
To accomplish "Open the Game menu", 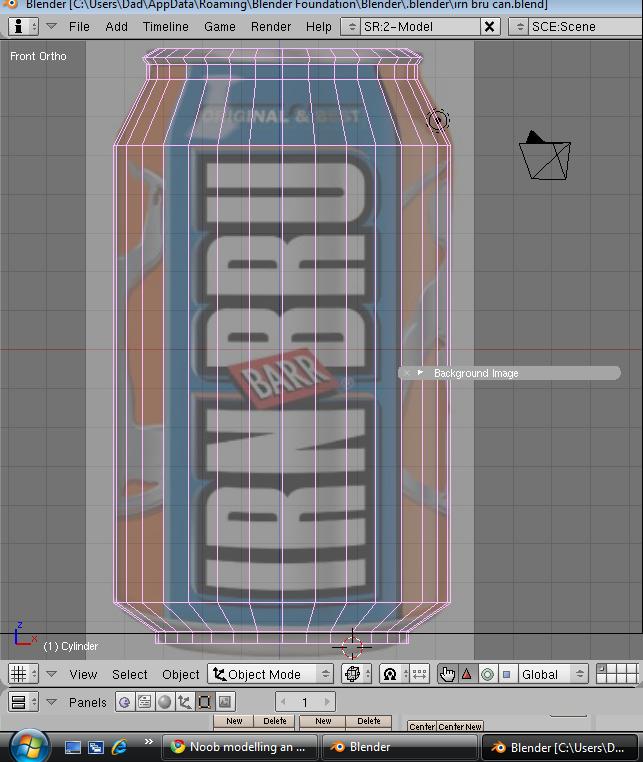I will coord(220,26).
